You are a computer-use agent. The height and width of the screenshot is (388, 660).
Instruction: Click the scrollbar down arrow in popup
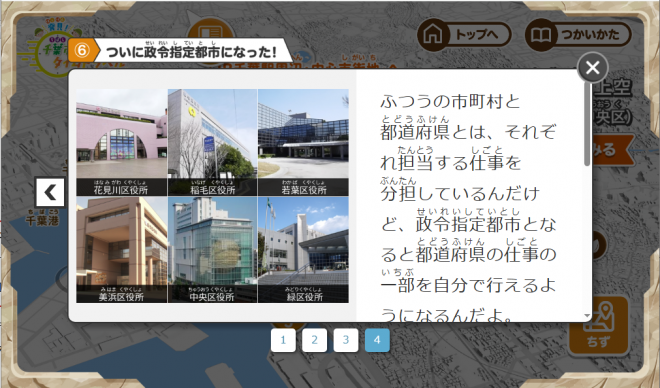point(587,316)
